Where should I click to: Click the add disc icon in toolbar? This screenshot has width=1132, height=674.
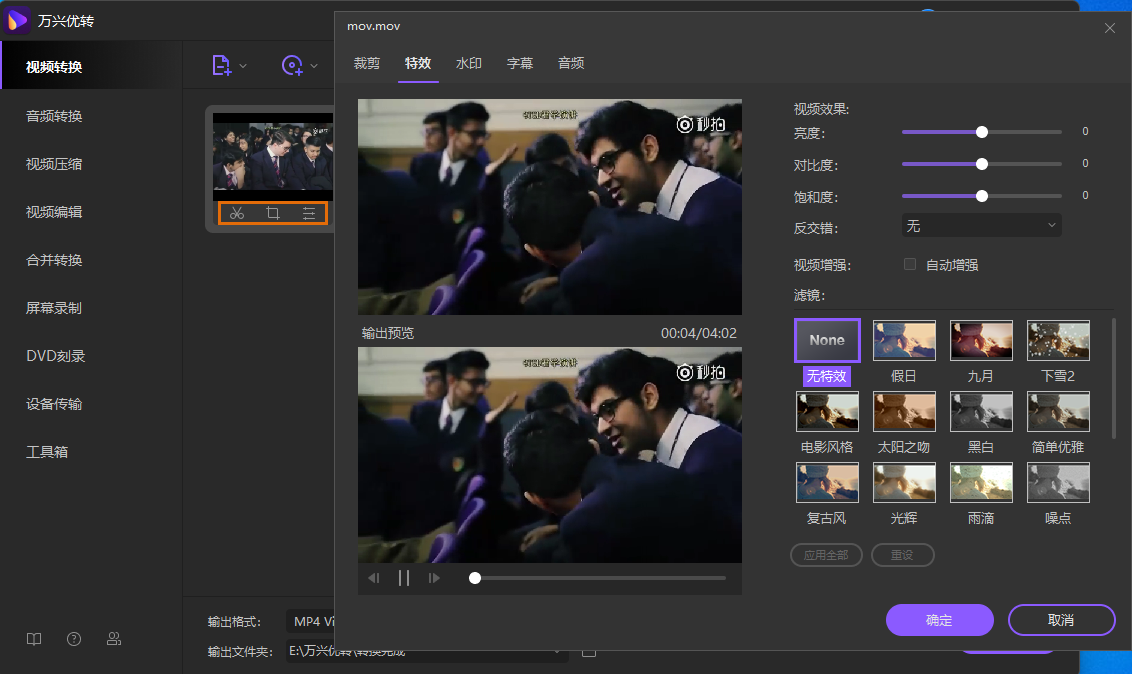pyautogui.click(x=292, y=65)
